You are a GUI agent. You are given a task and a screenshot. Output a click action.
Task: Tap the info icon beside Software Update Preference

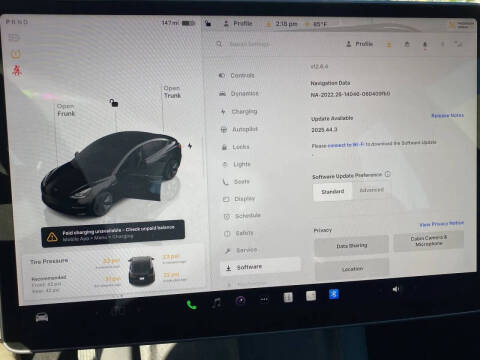pyautogui.click(x=388, y=174)
